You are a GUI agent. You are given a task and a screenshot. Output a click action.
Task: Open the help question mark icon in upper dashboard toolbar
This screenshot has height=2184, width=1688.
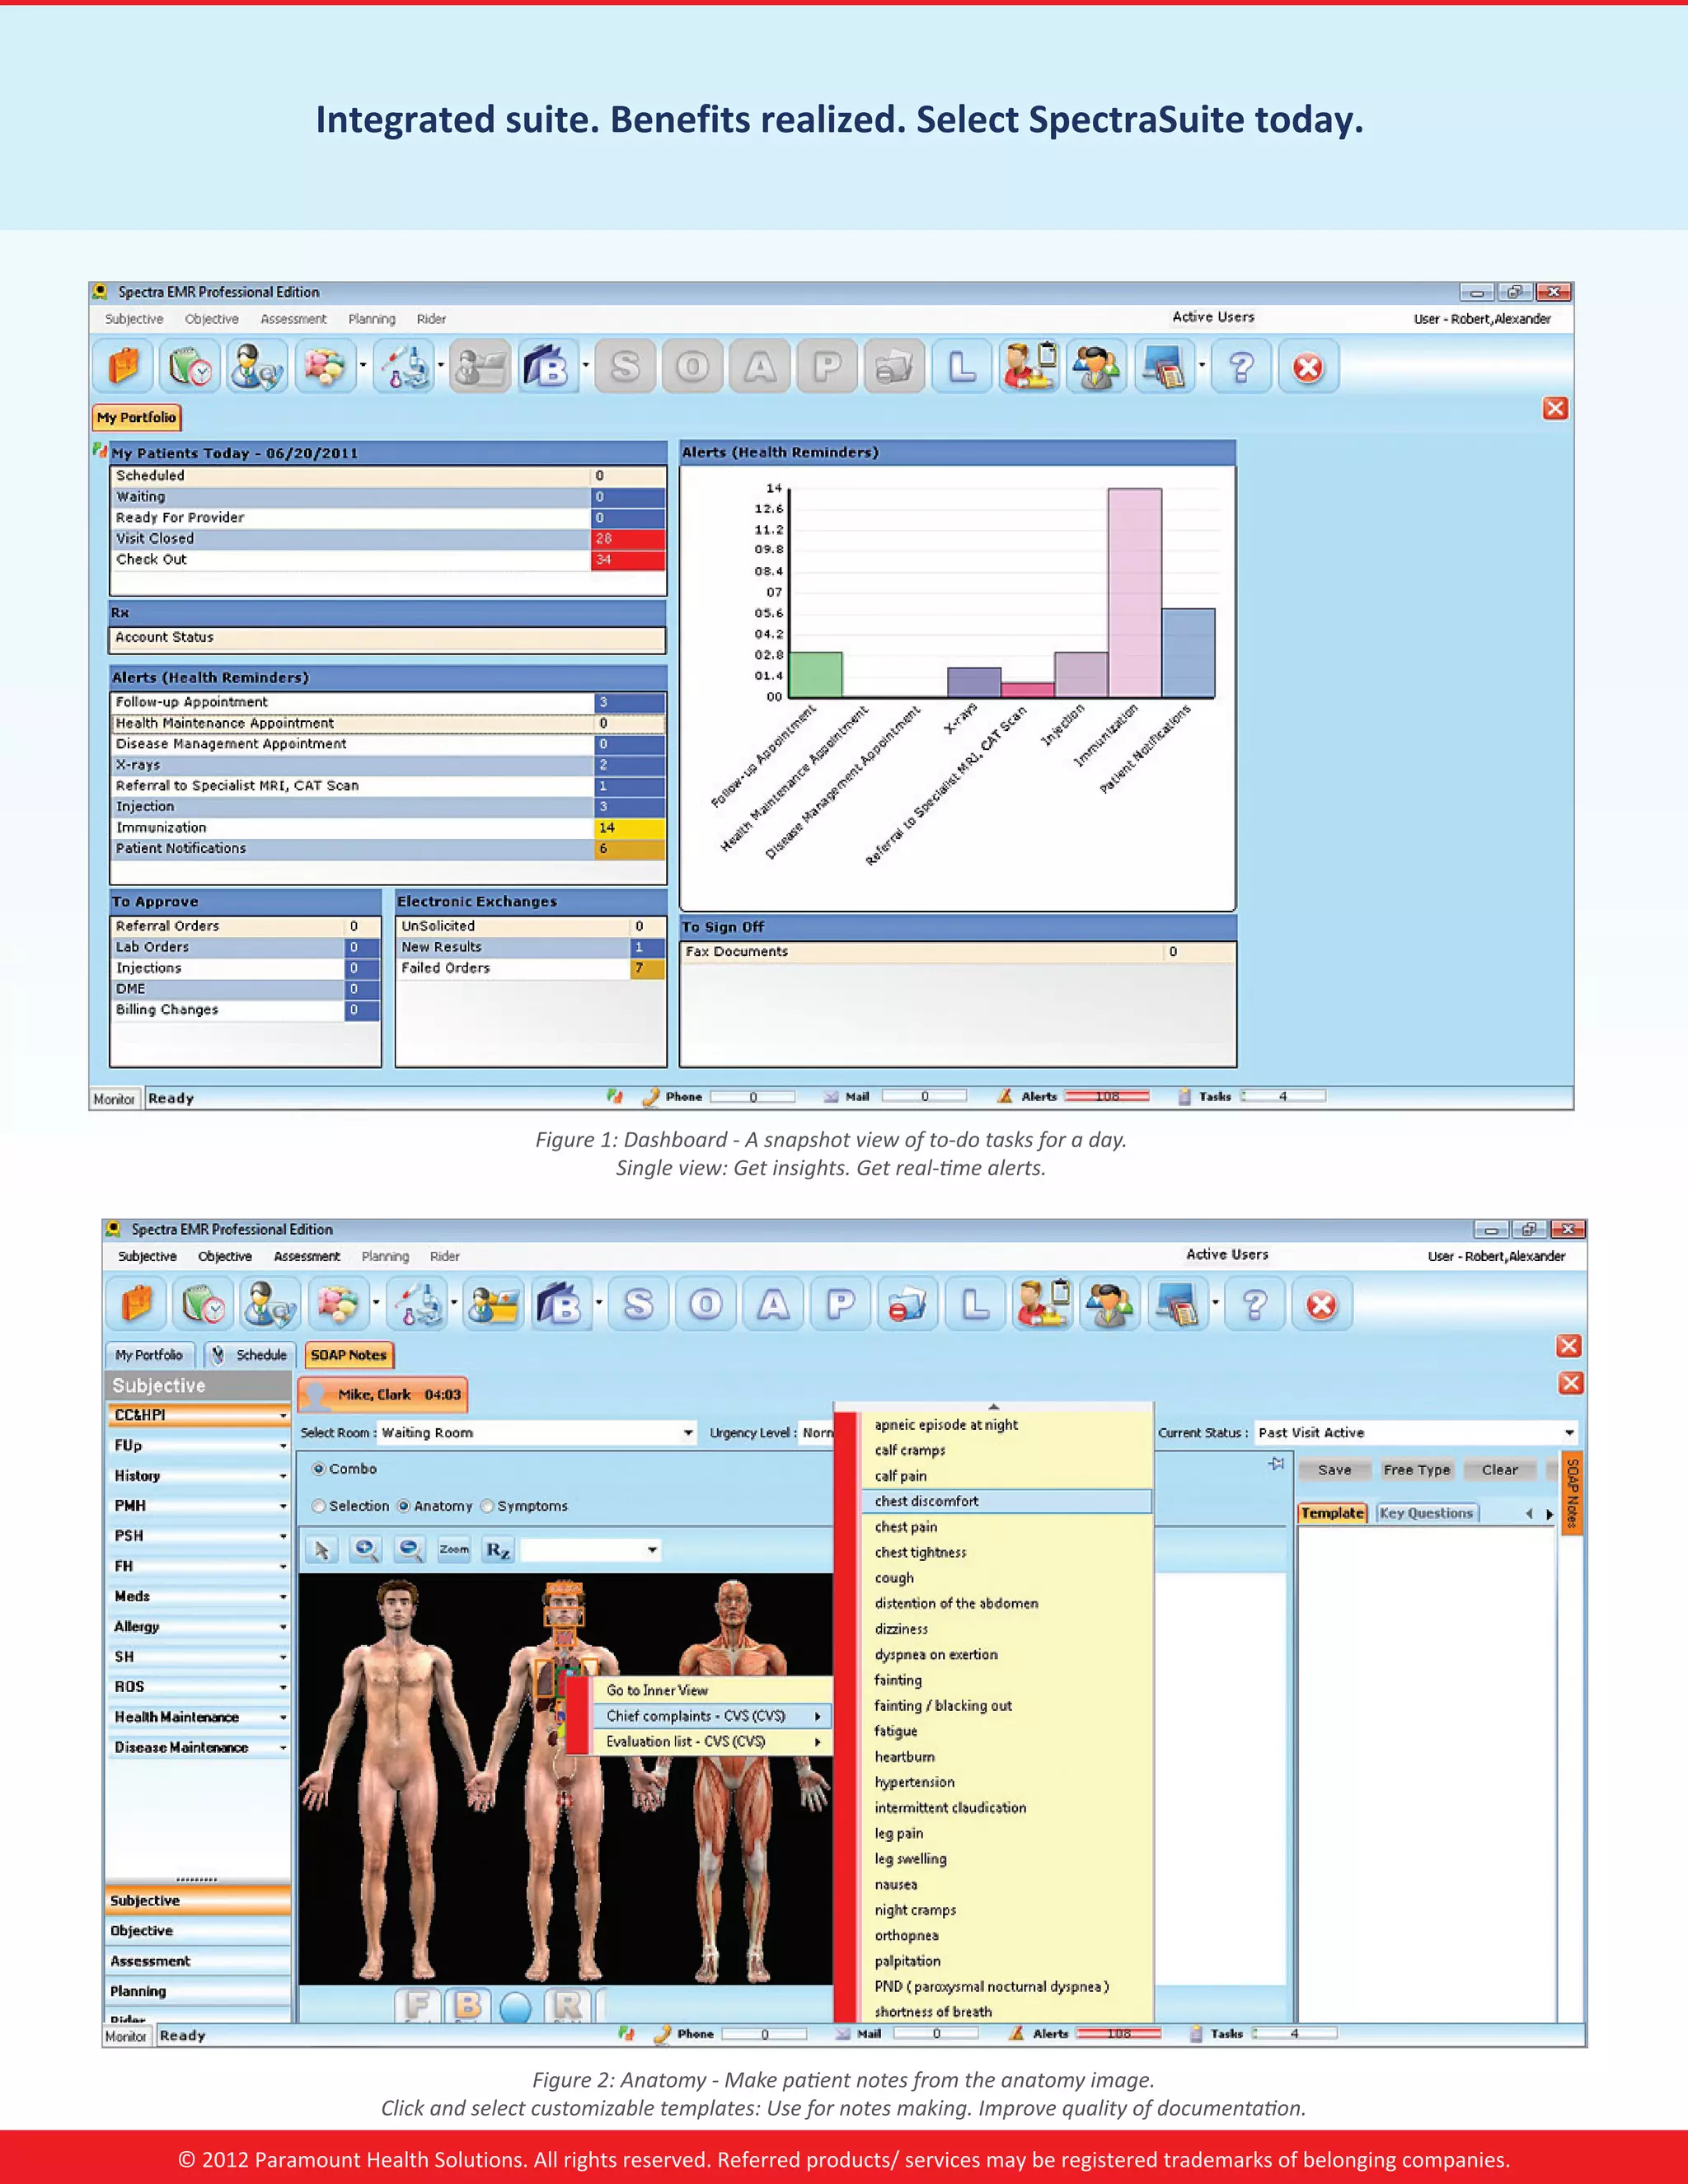click(x=1242, y=367)
